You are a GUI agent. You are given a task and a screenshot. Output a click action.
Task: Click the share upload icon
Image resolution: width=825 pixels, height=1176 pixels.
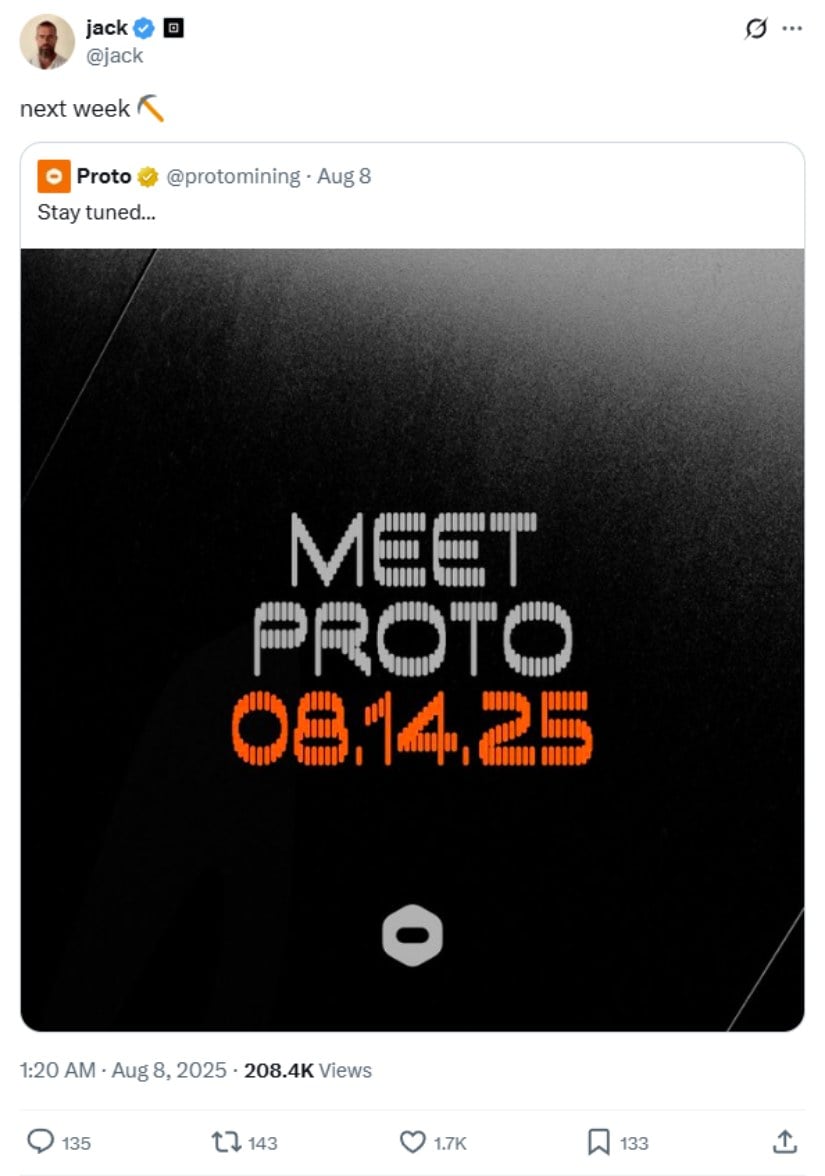pos(784,1142)
